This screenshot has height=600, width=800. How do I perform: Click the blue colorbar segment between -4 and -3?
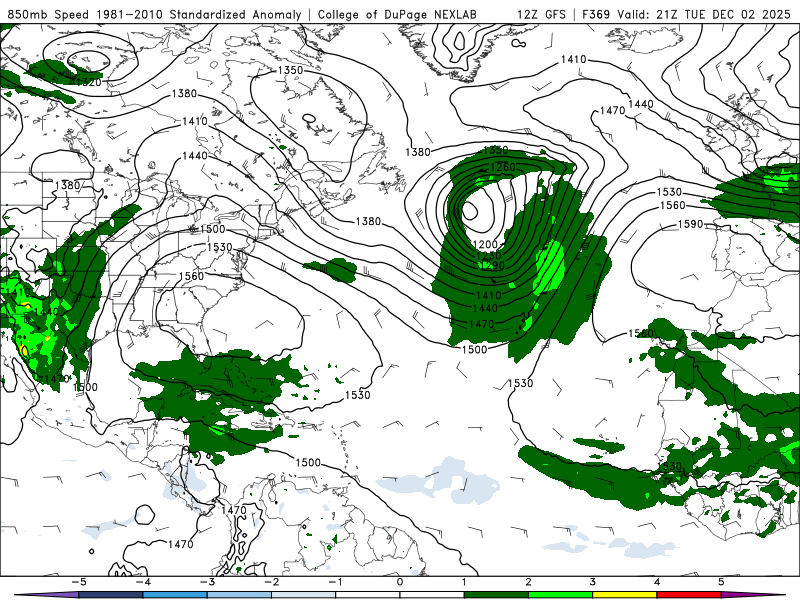(x=174, y=595)
